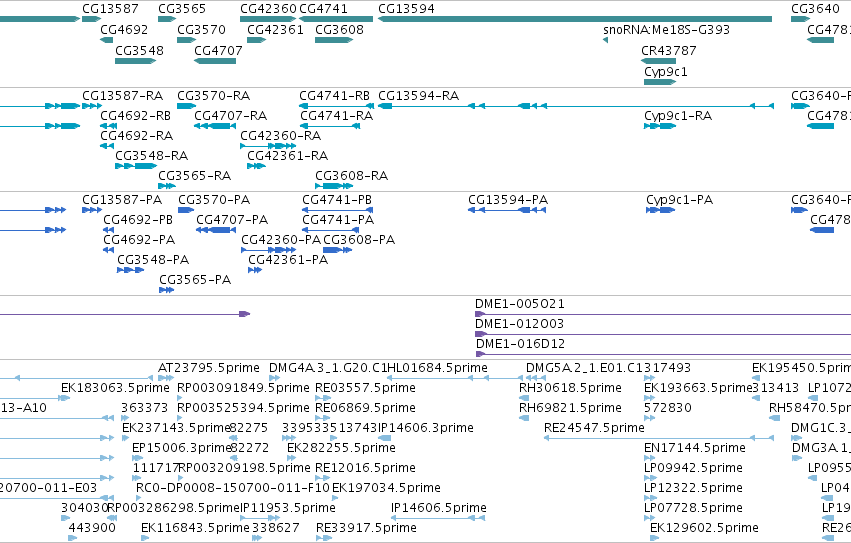Select the CG4692 gene label

pyautogui.click(x=124, y=29)
